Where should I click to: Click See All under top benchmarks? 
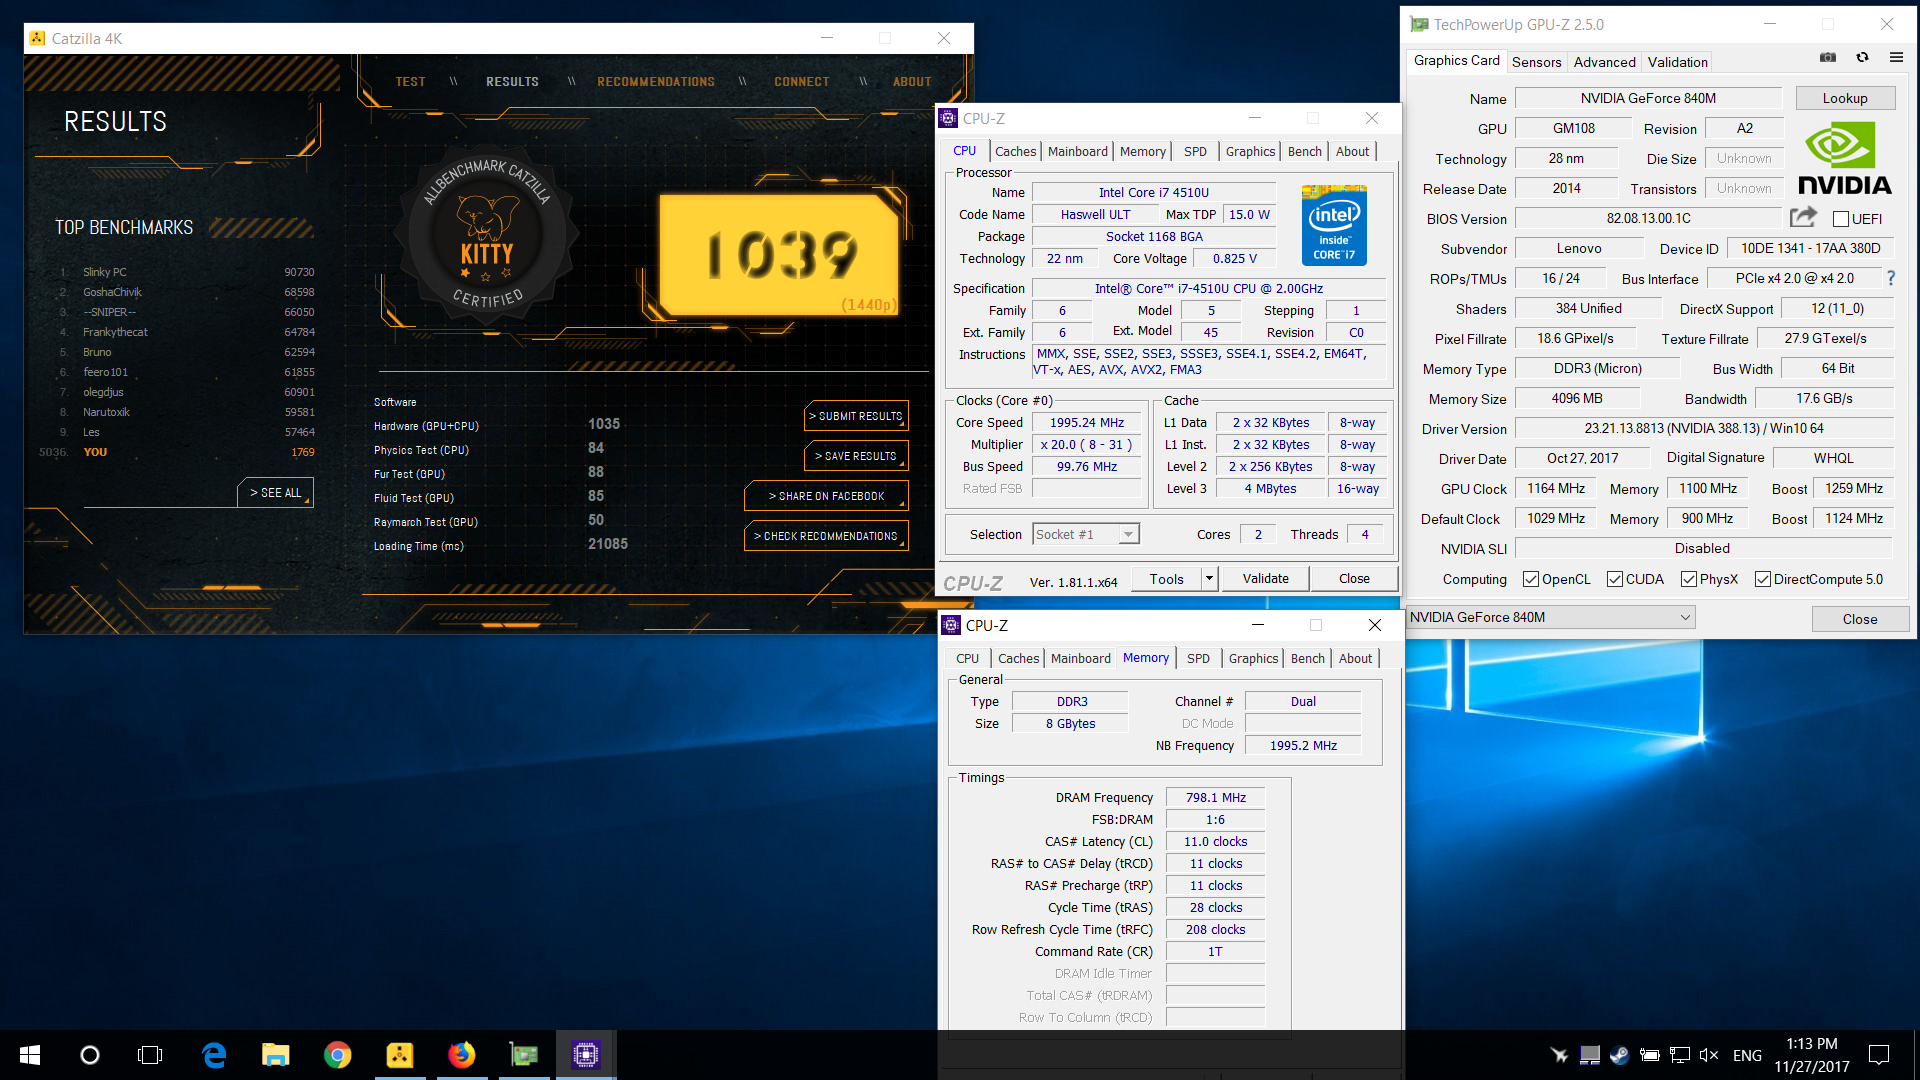(275, 493)
